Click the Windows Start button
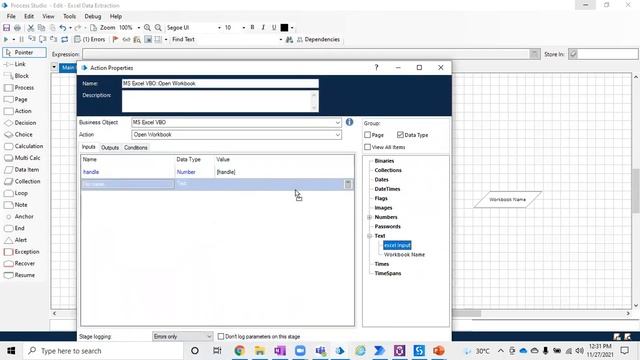 [x=11, y=351]
